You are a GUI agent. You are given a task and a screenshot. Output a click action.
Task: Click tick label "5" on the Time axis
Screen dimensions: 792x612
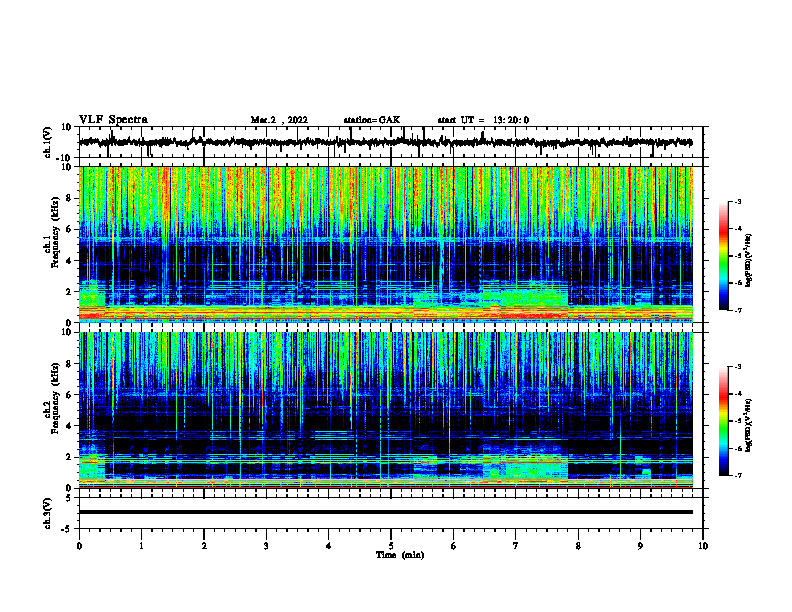391,546
